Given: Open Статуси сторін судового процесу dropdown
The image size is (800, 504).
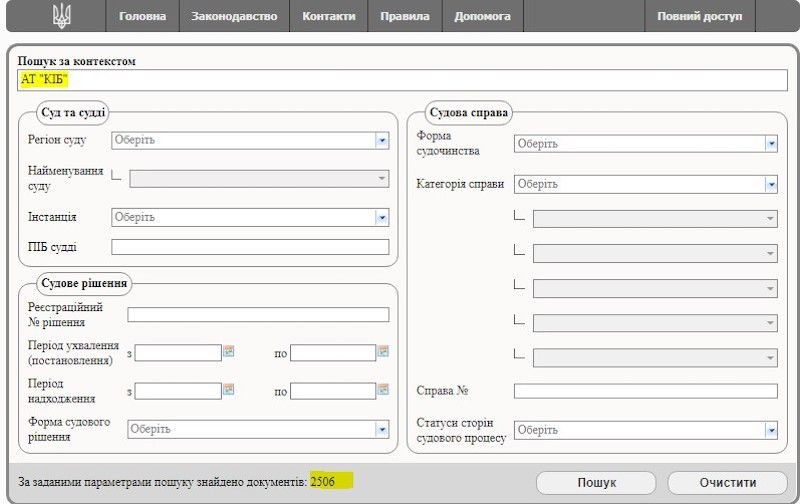Looking at the screenshot, I should pos(770,430).
